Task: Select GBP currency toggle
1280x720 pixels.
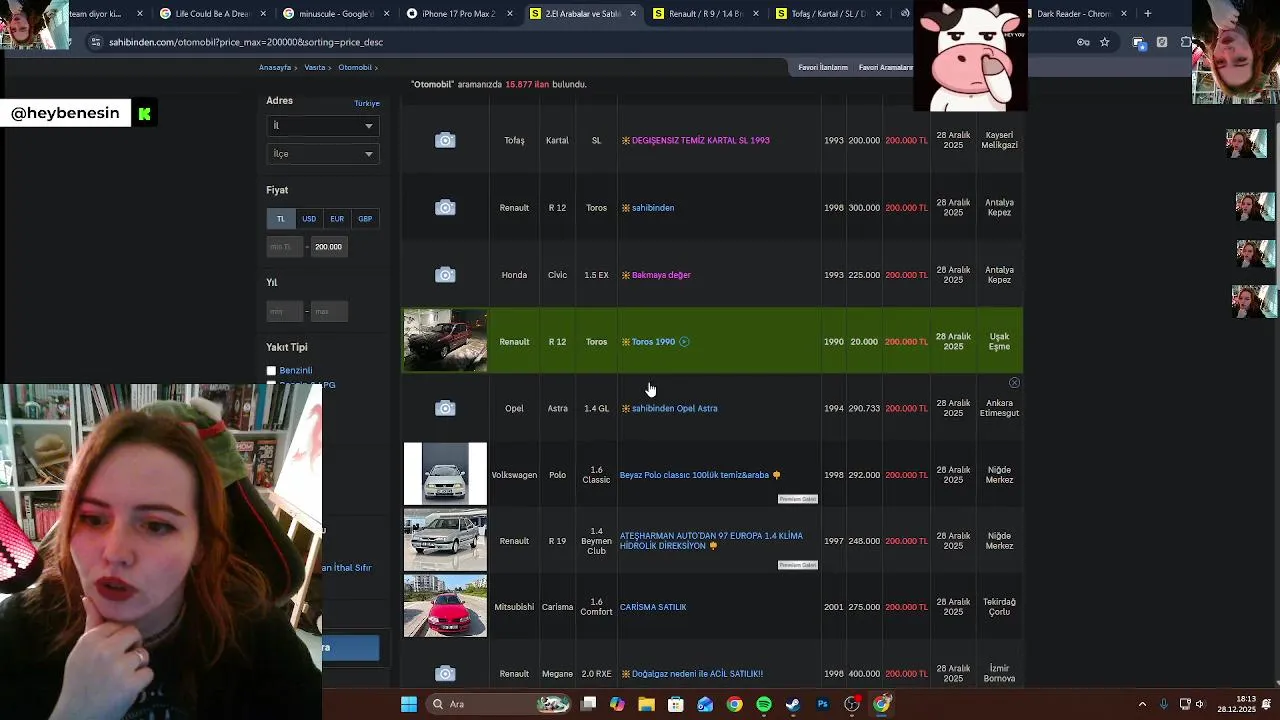Action: 365,219
